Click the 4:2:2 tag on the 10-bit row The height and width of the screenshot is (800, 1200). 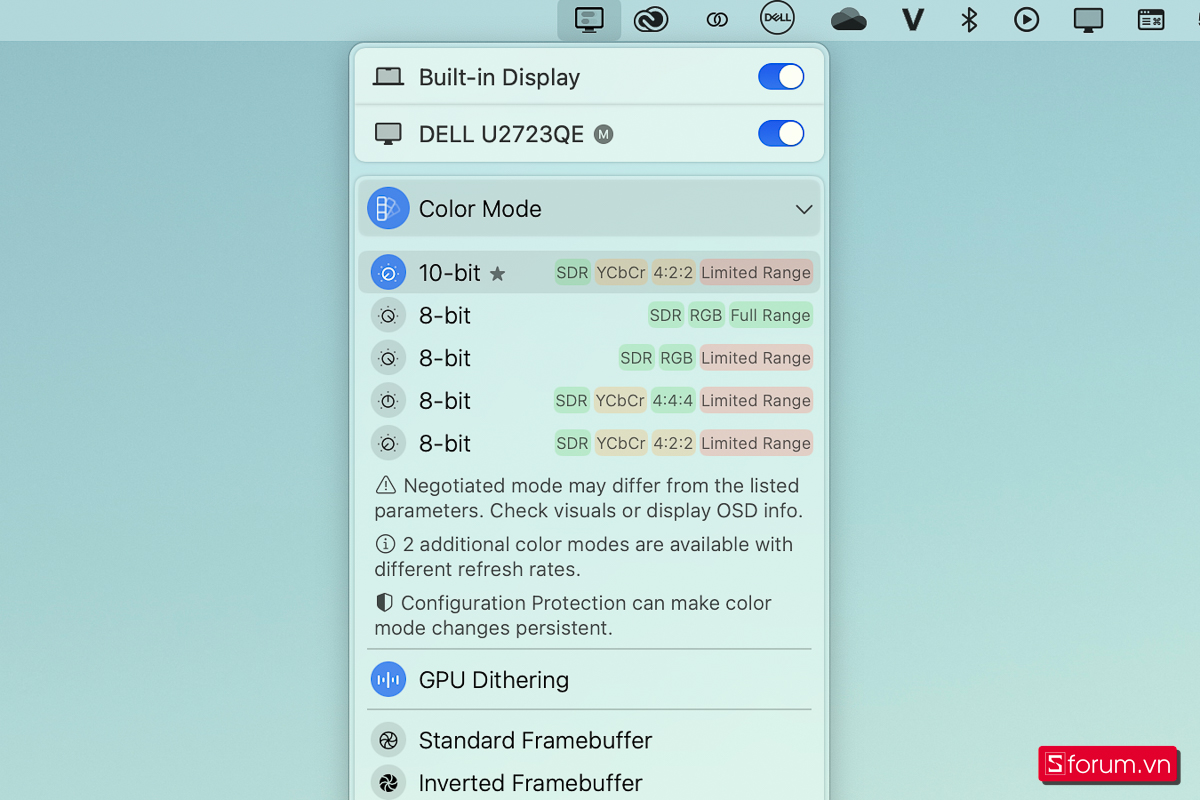pos(673,272)
